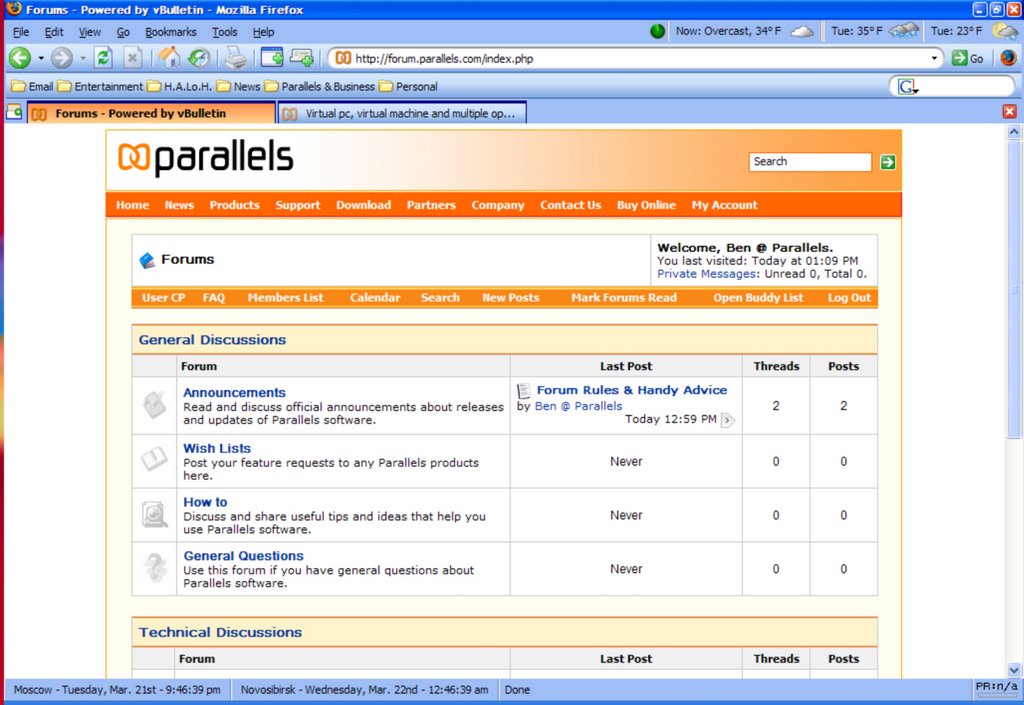Click the Firefox Back arrow button

[x=20, y=58]
